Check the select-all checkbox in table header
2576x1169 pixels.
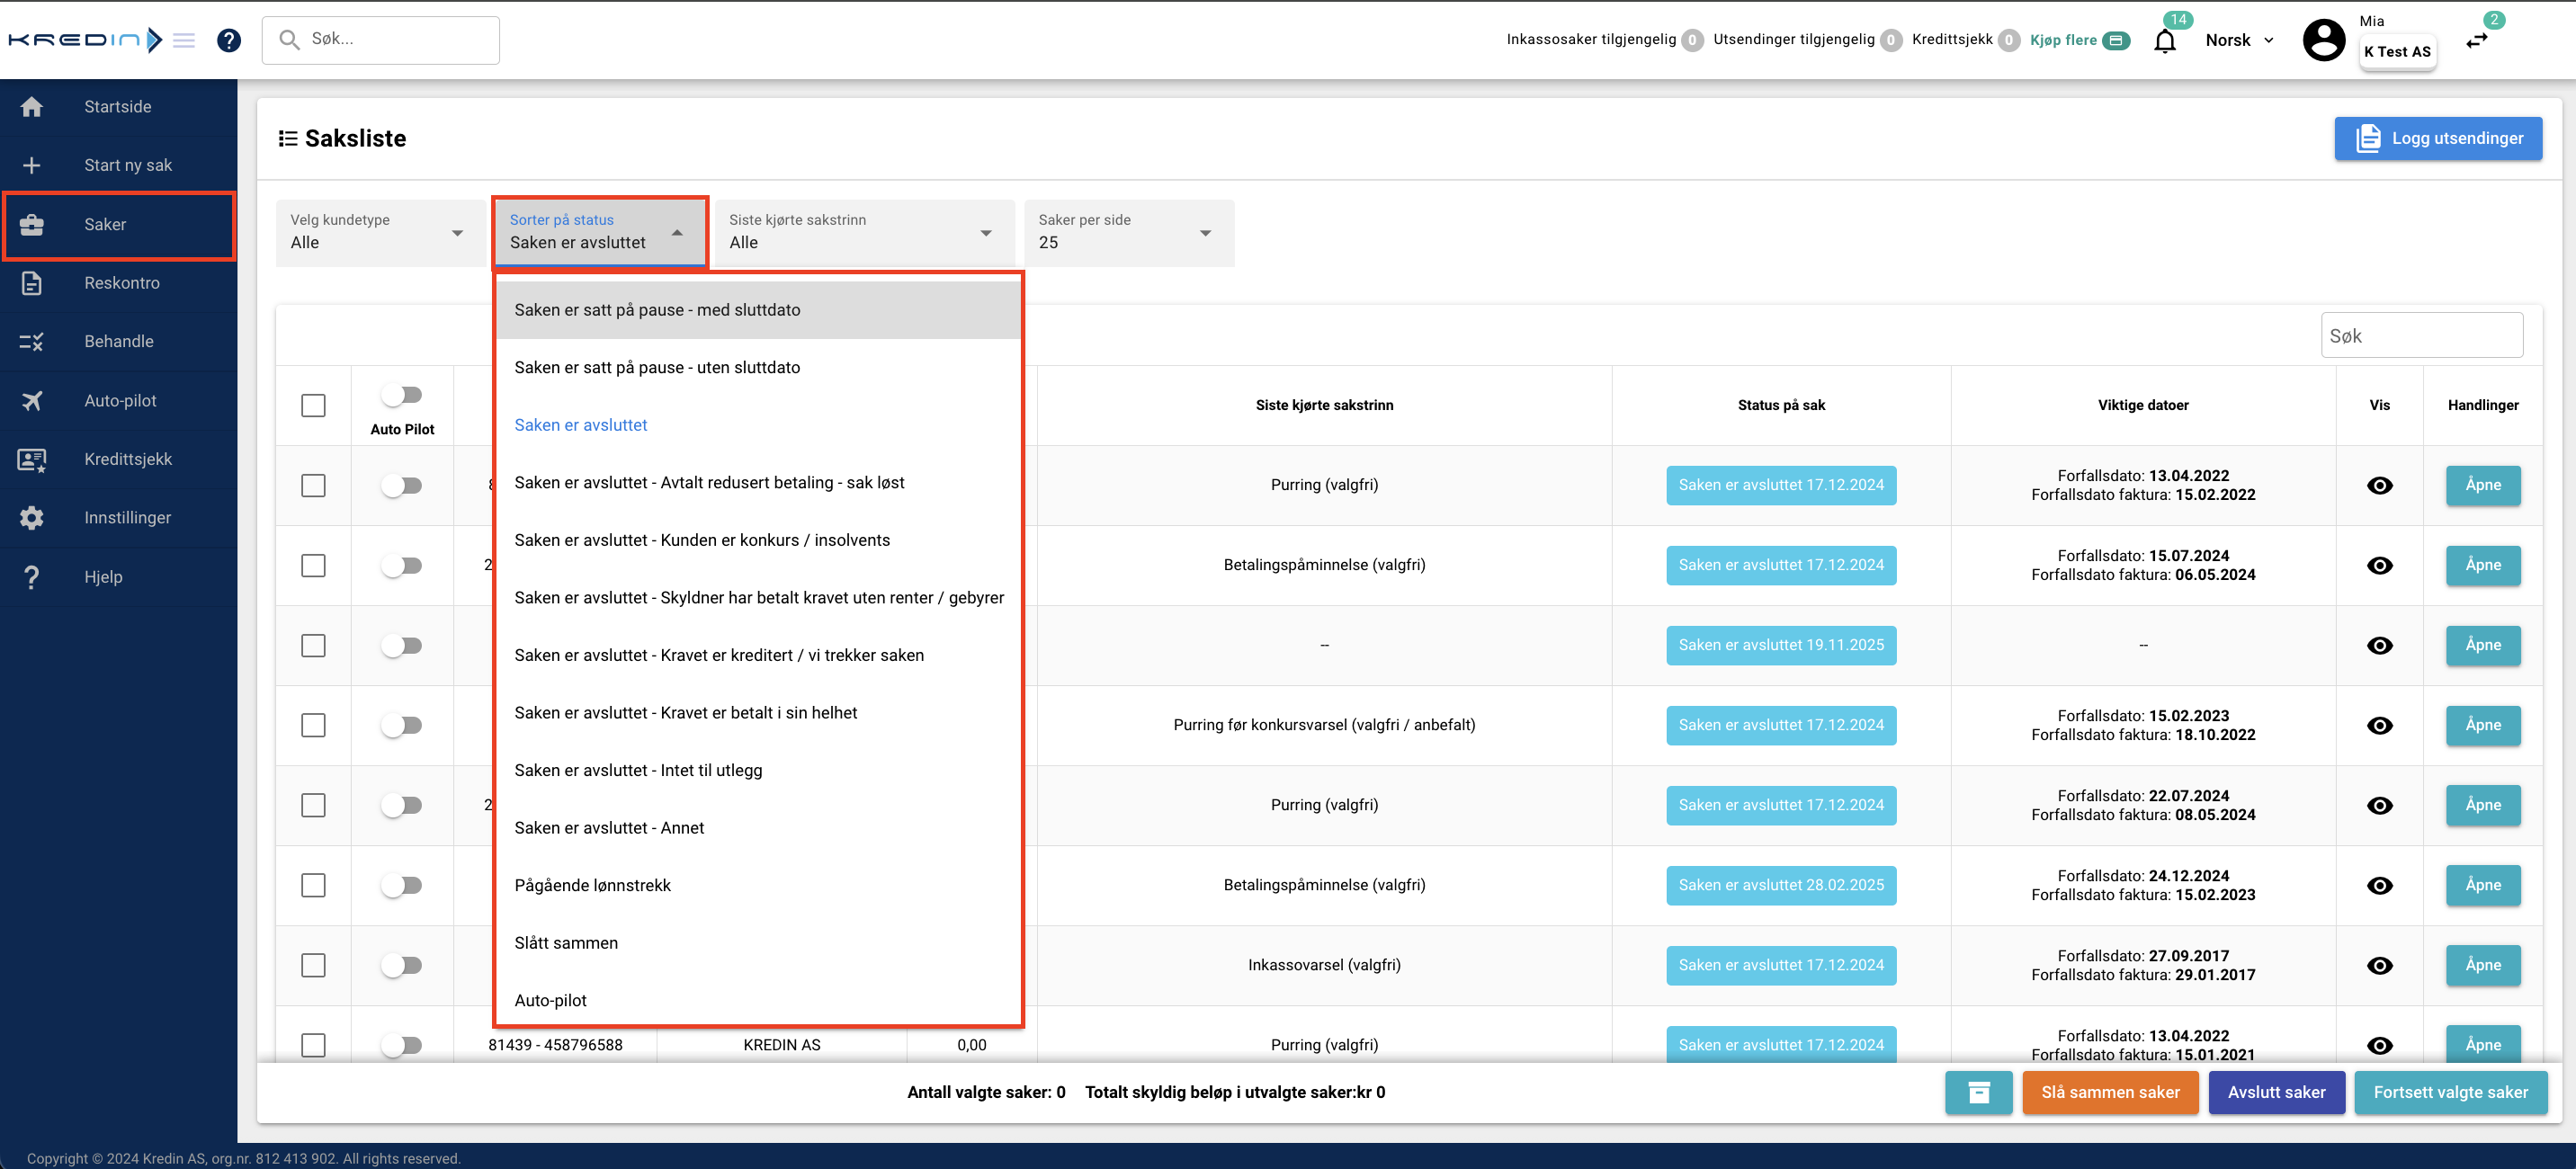point(313,405)
